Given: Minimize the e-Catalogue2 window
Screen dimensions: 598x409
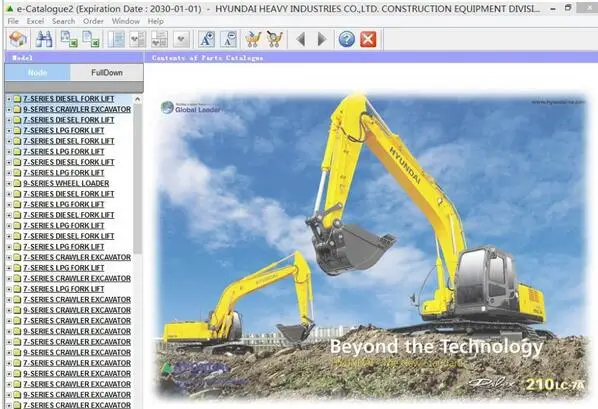Looking at the screenshot, I should 553,9.
